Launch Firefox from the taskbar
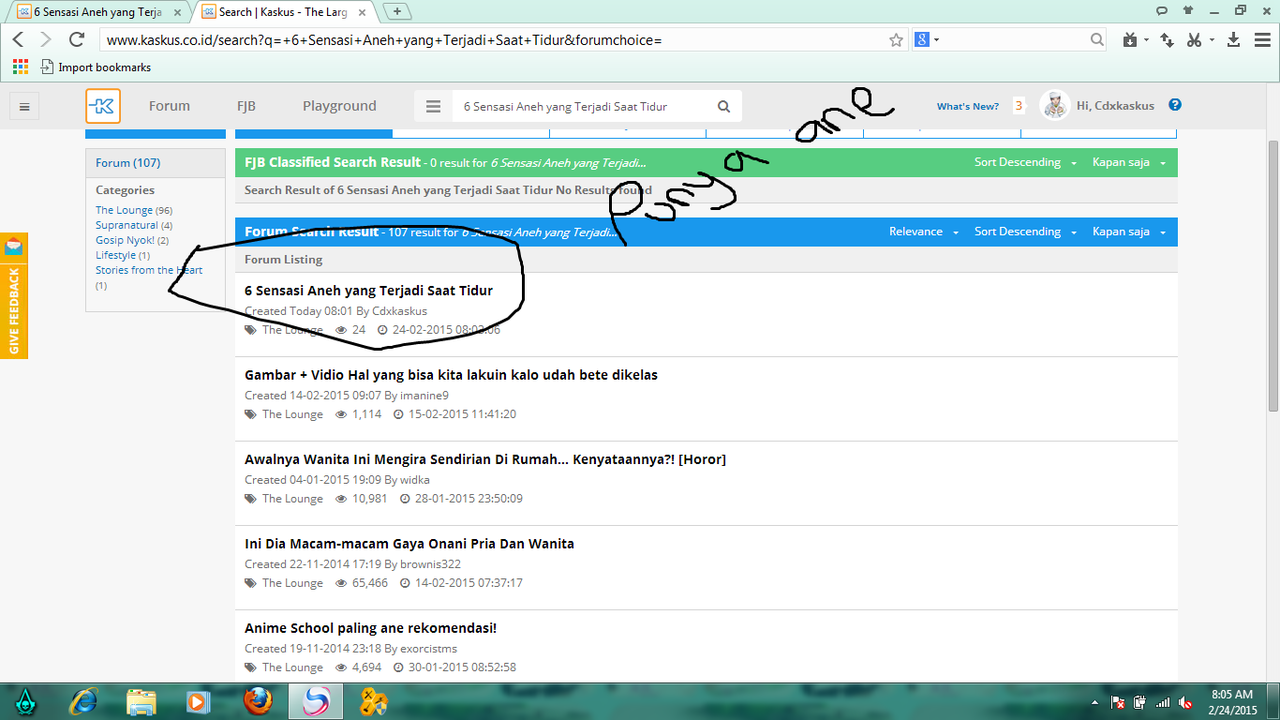Viewport: 1280px width, 720px height. click(257, 702)
